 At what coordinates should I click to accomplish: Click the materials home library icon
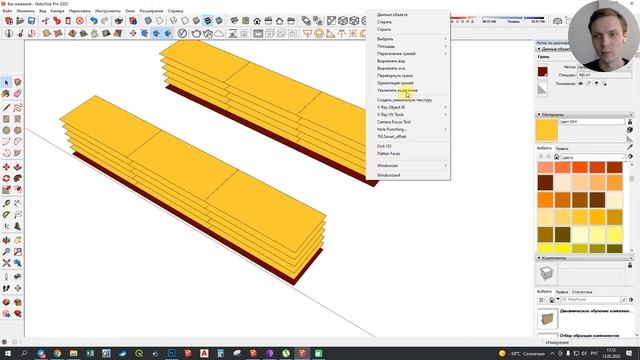556,157
